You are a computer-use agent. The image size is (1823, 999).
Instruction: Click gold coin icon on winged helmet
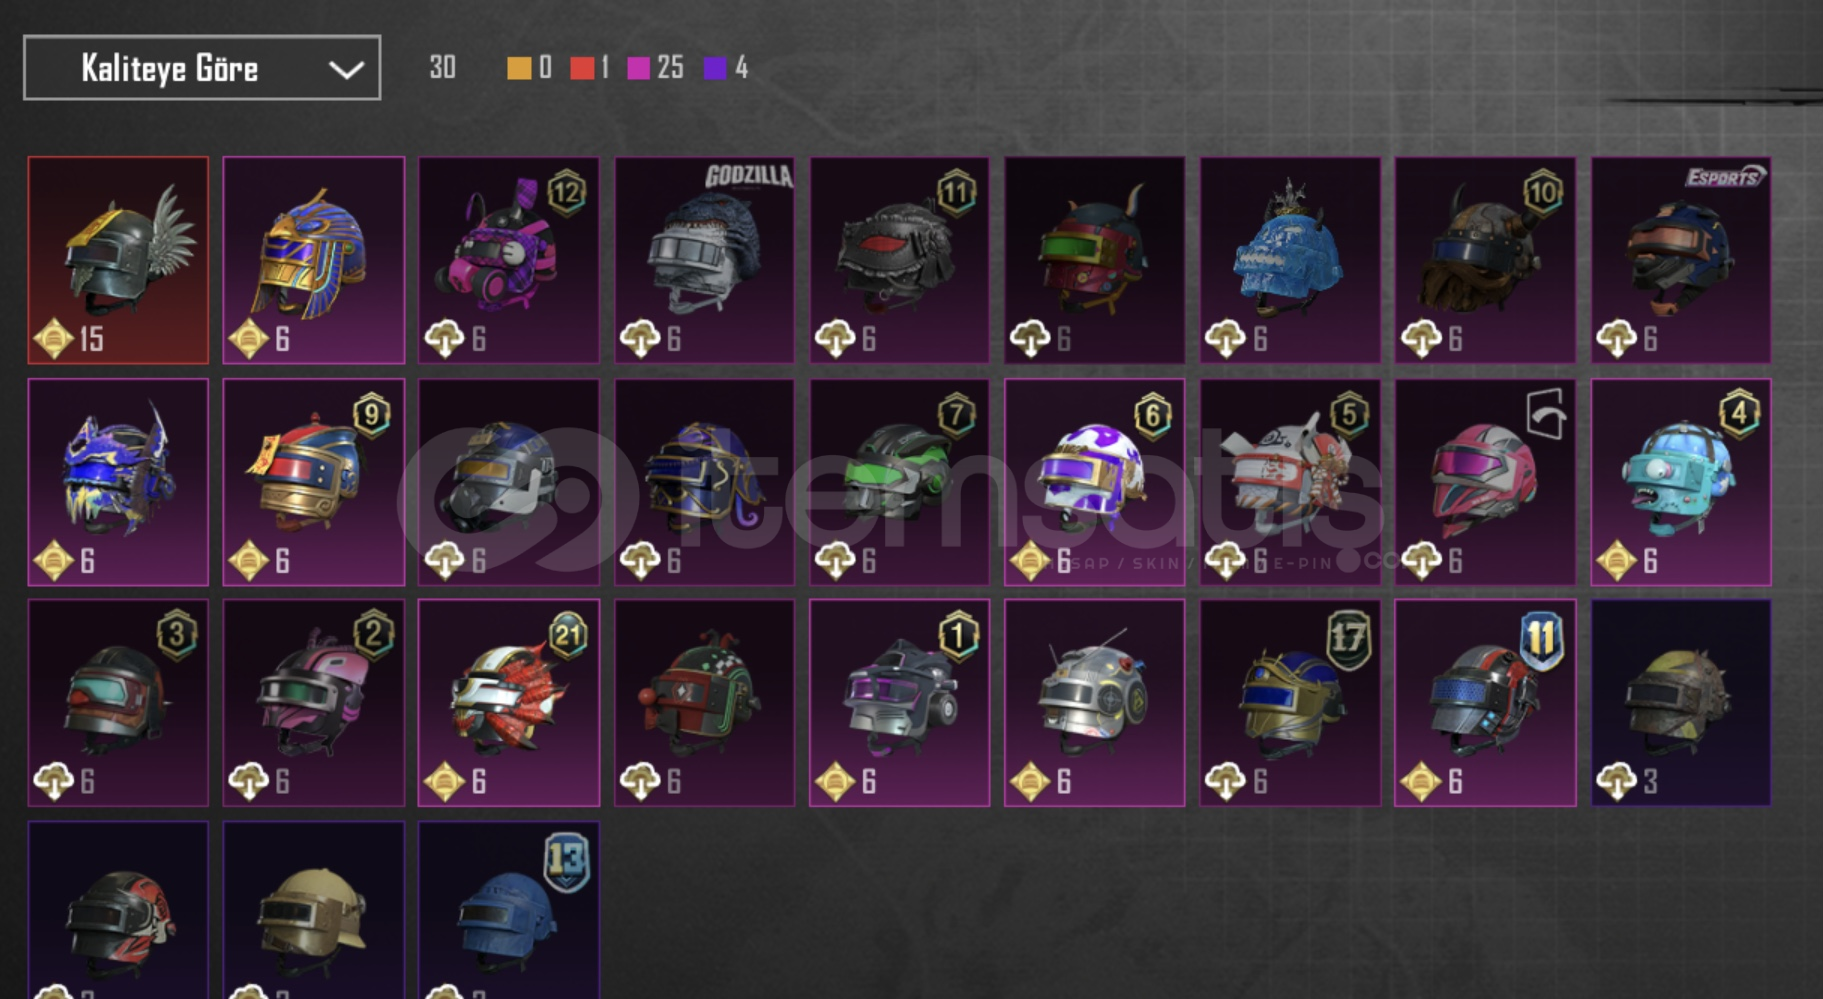pos(53,339)
